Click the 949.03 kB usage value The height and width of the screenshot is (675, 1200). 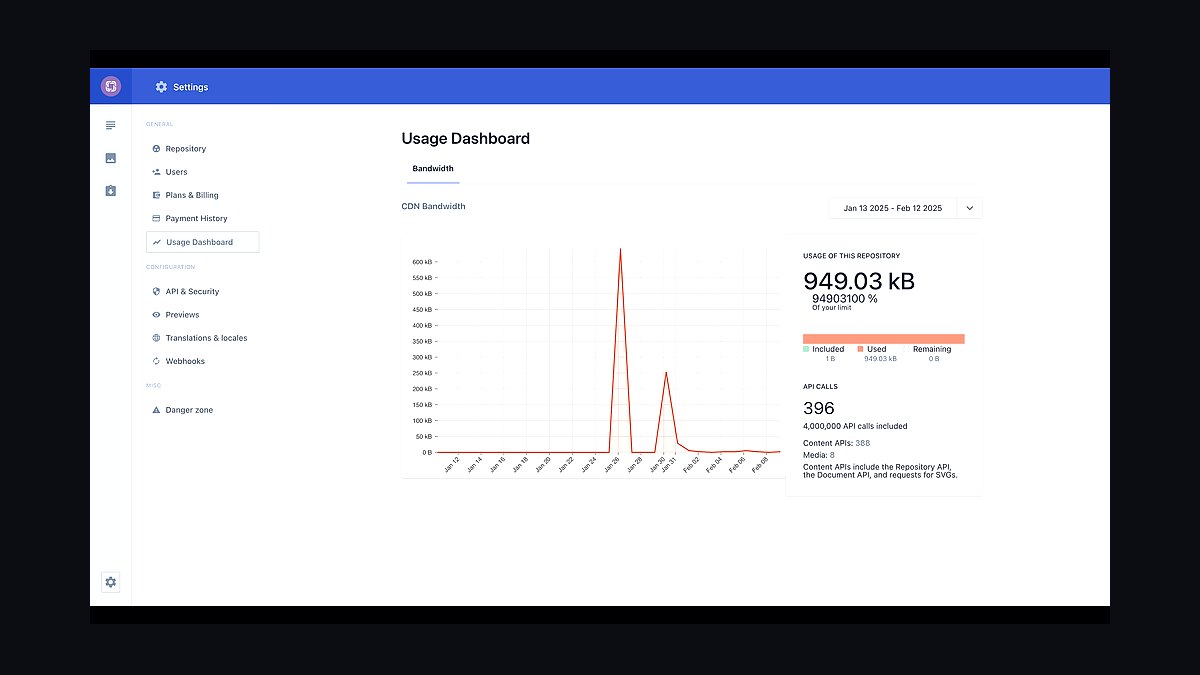click(x=859, y=281)
